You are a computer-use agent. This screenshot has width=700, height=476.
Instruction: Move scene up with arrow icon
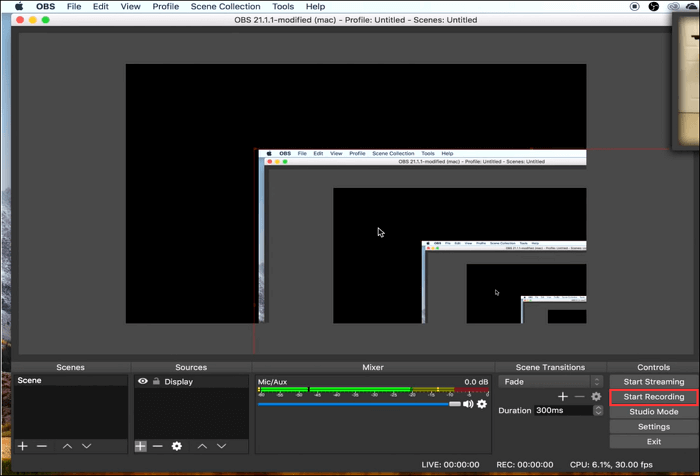pos(67,446)
